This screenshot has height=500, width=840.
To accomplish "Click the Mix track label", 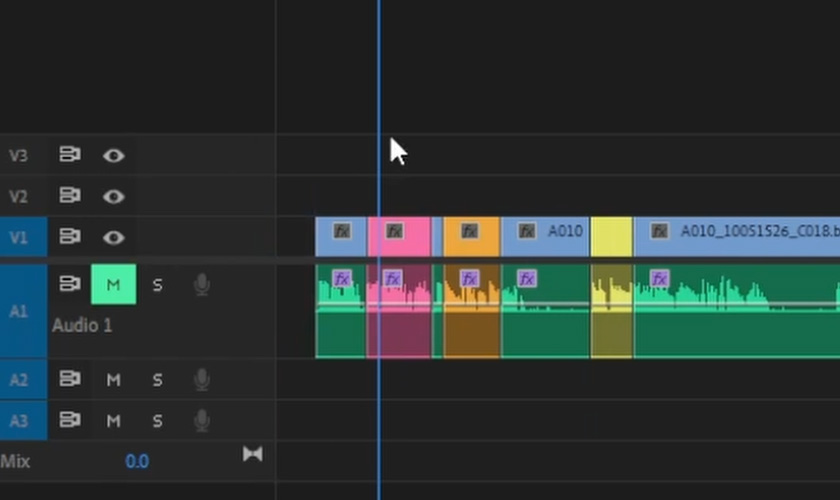I will [15, 461].
